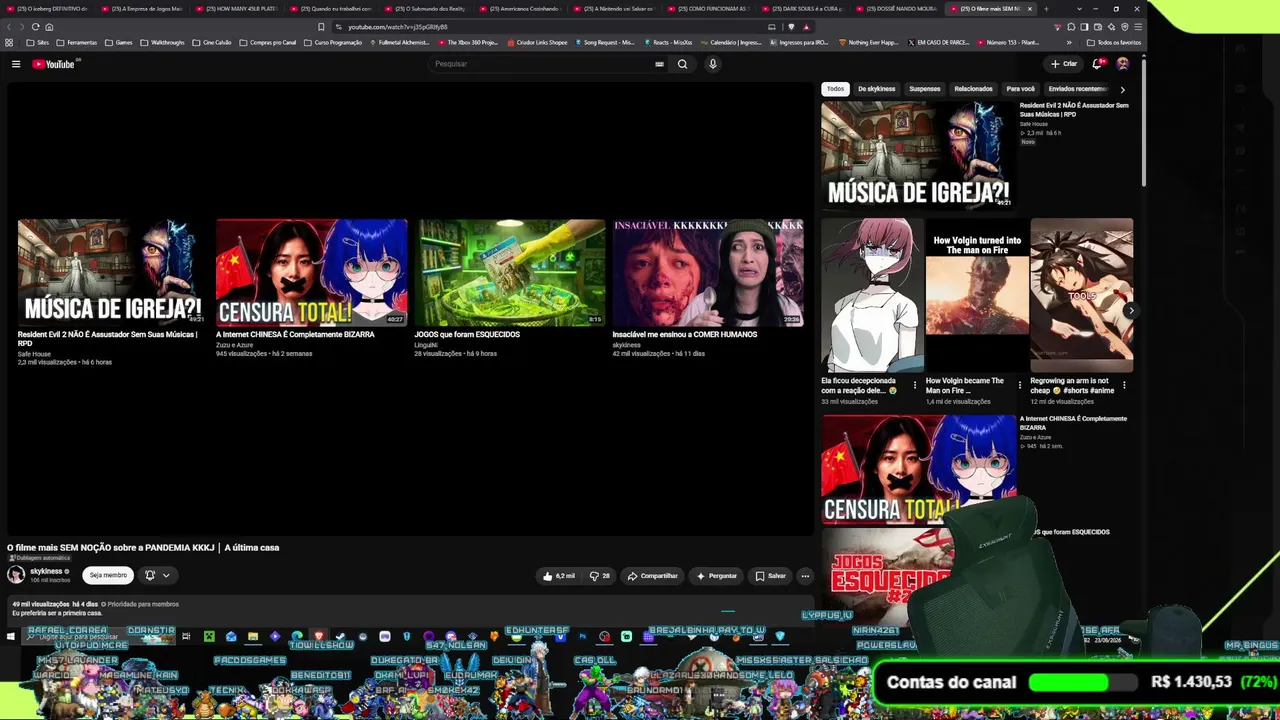1280x720 pixels.
Task: Open JOGOS que foram ESQUECIDOS end-screen thumbnail
Action: [511, 272]
